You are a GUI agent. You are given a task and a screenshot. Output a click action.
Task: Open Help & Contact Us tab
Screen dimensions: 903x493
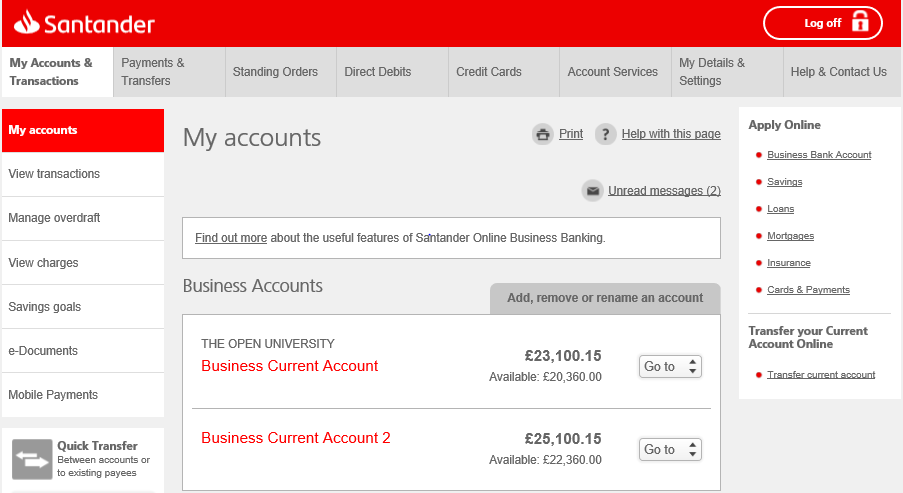point(842,72)
